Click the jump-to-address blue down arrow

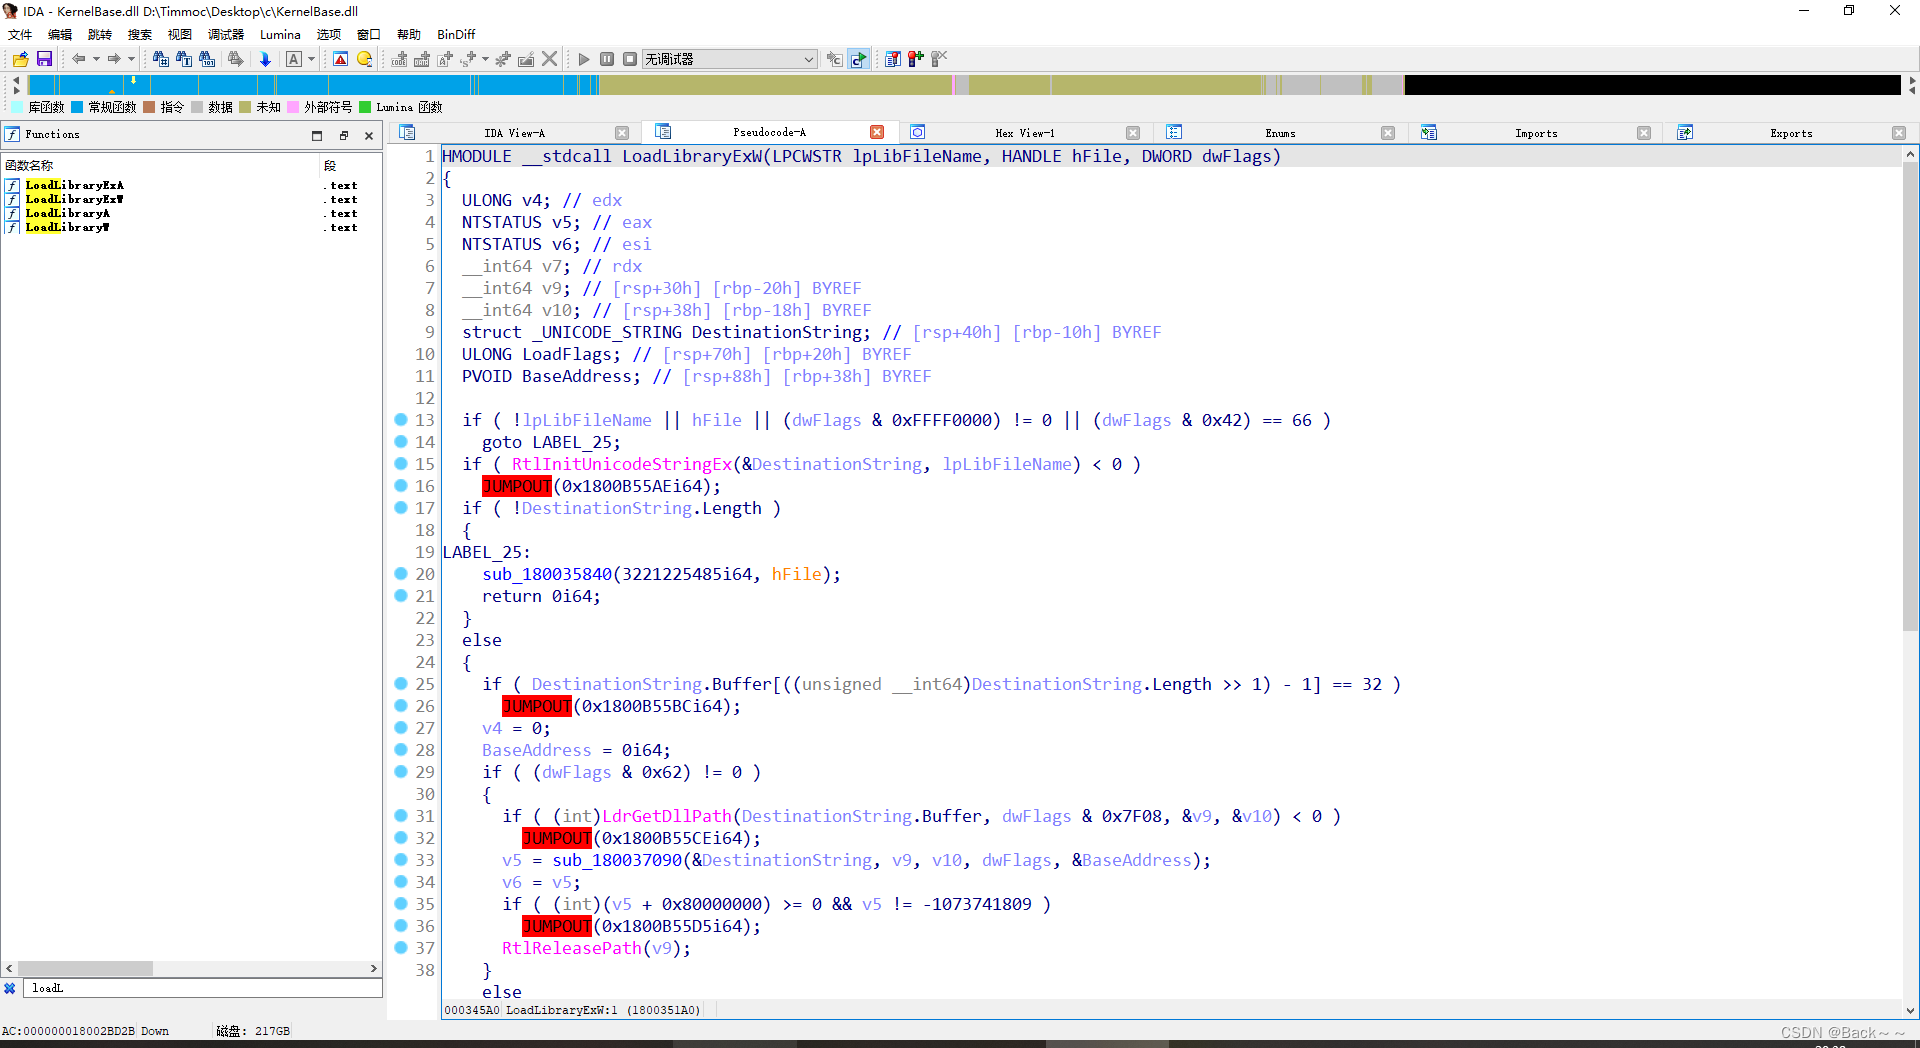pos(265,59)
